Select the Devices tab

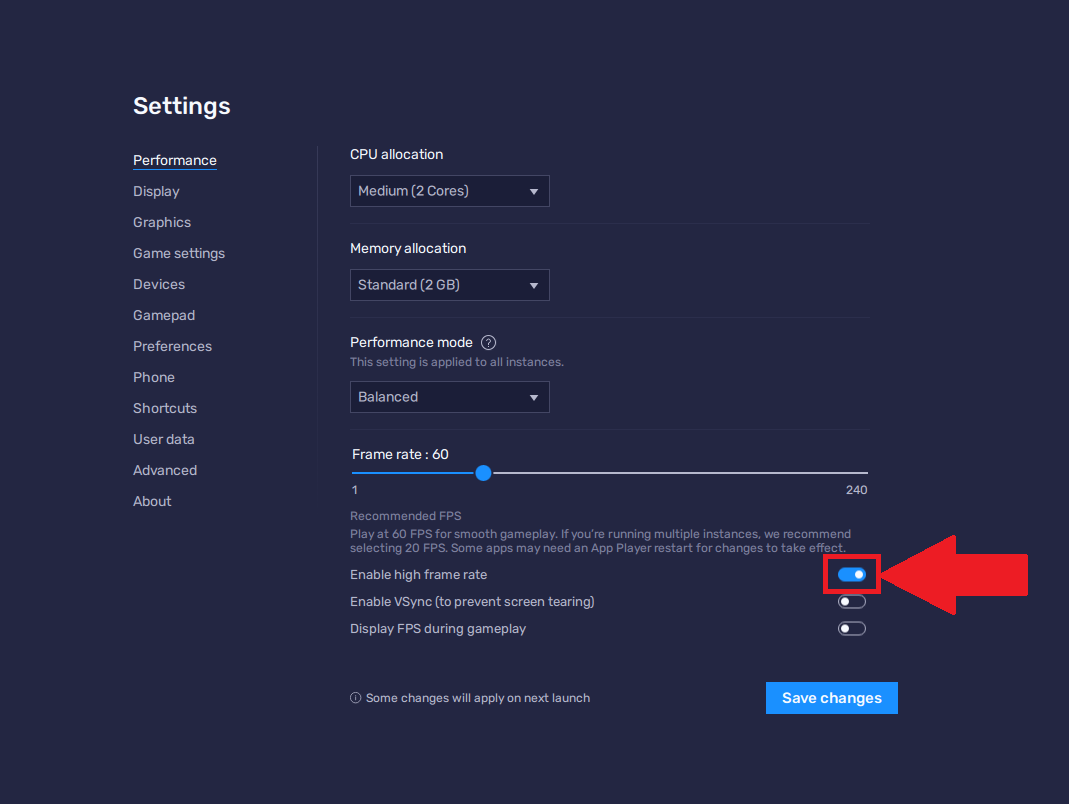(159, 284)
